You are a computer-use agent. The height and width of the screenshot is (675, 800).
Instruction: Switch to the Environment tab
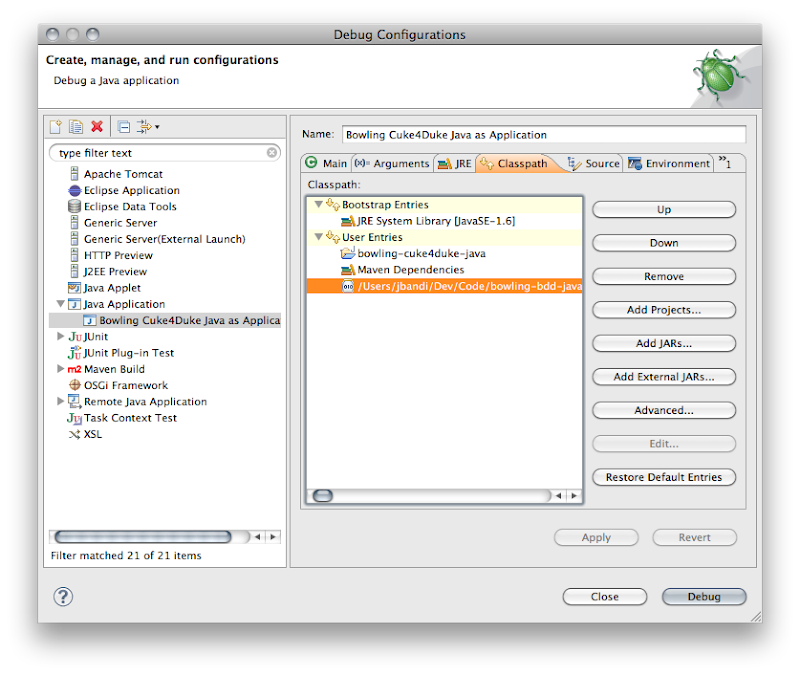point(669,163)
